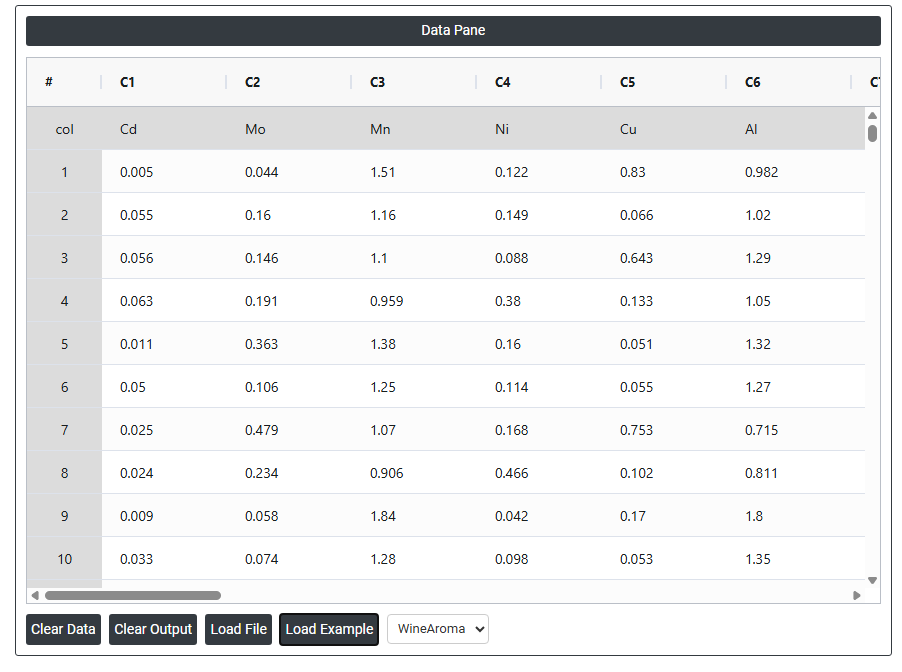Select cell with value 0.479 in Mo column
Viewport: 902px width, 672px height.
tap(262, 430)
